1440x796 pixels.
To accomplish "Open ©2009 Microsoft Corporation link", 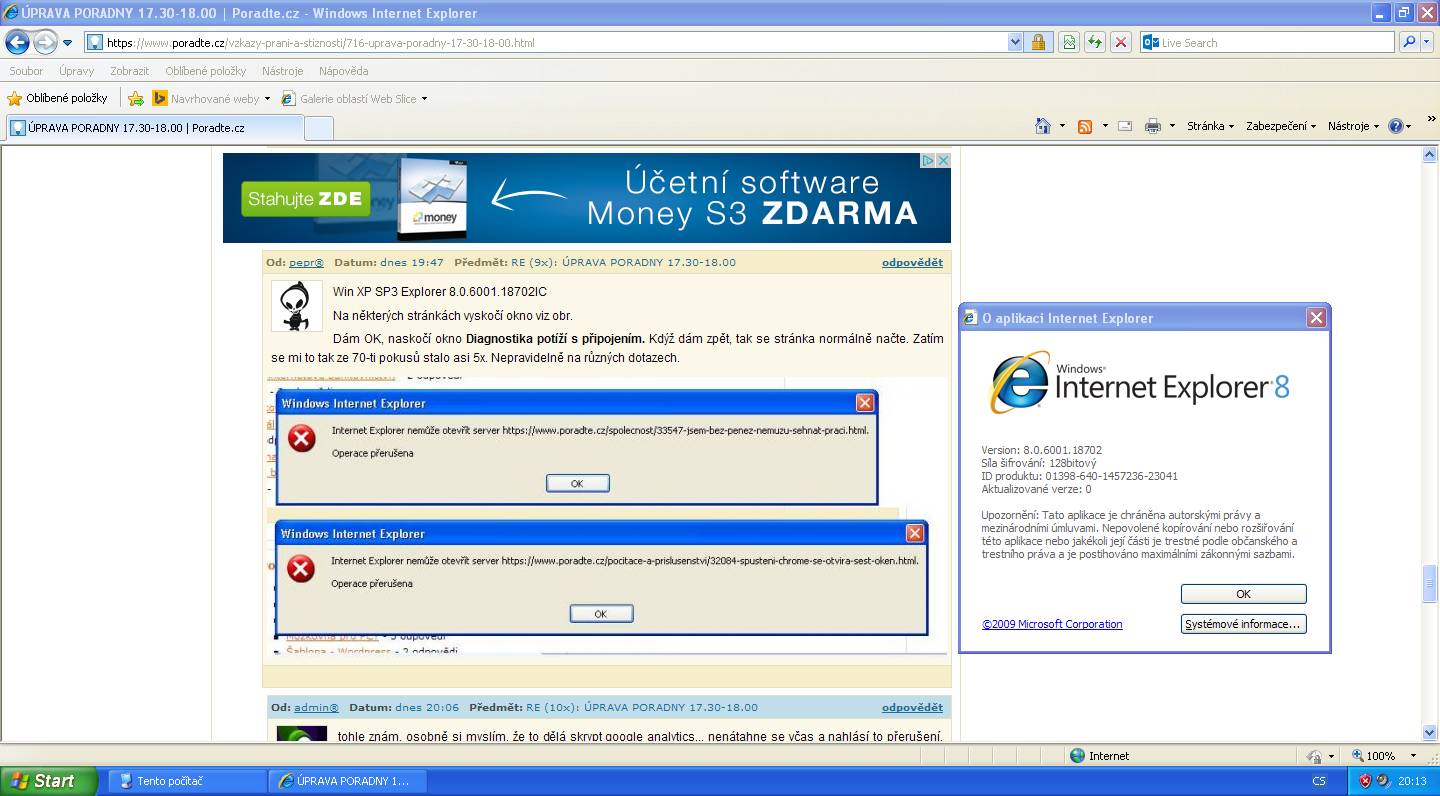I will tap(1052, 624).
